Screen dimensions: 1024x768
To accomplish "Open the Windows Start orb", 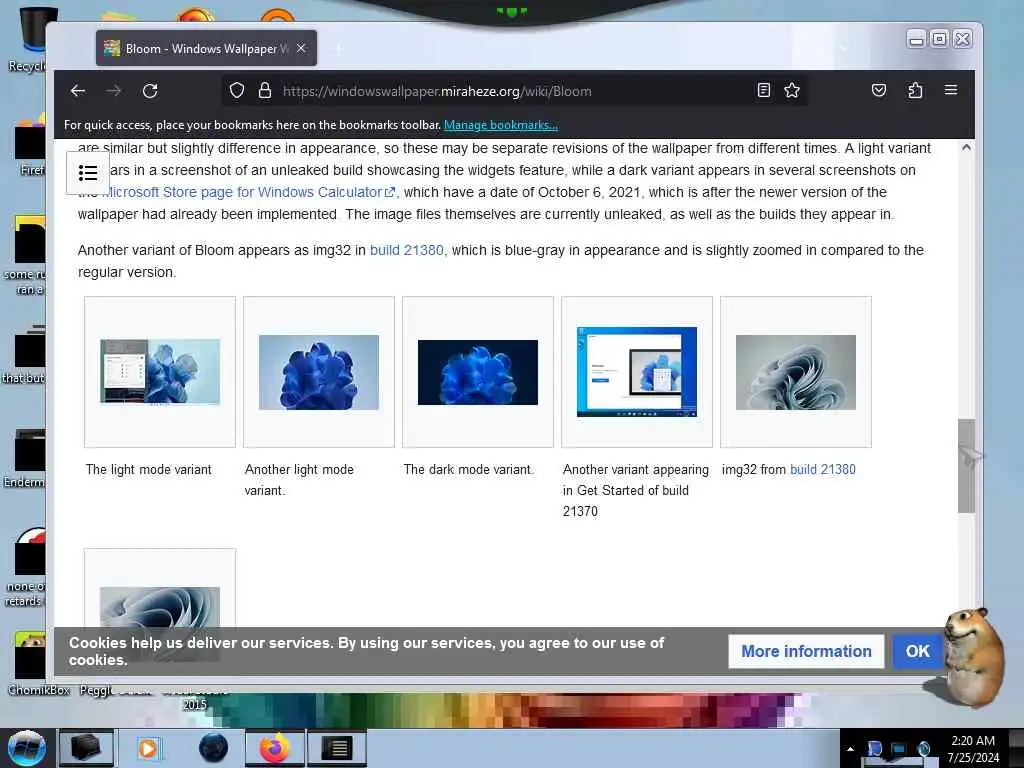I will tap(26, 748).
